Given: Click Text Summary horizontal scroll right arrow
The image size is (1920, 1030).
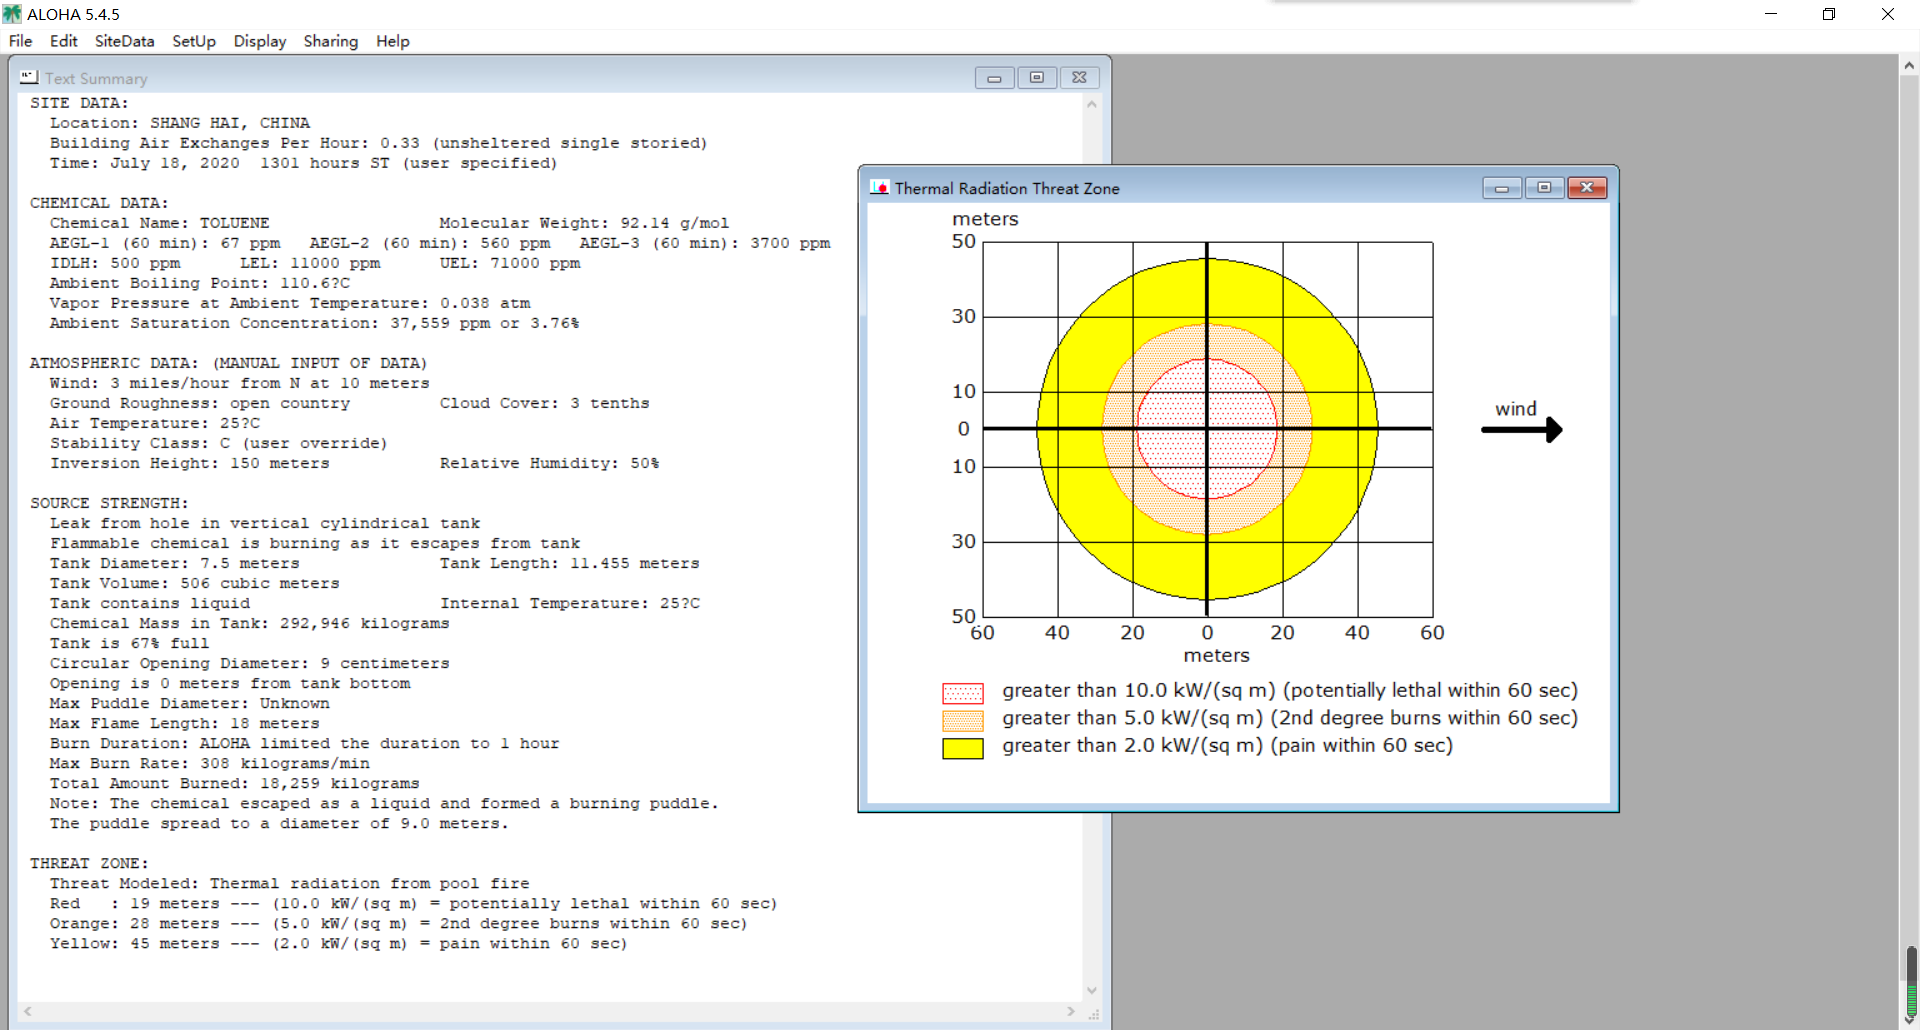Looking at the screenshot, I should click(1071, 1012).
